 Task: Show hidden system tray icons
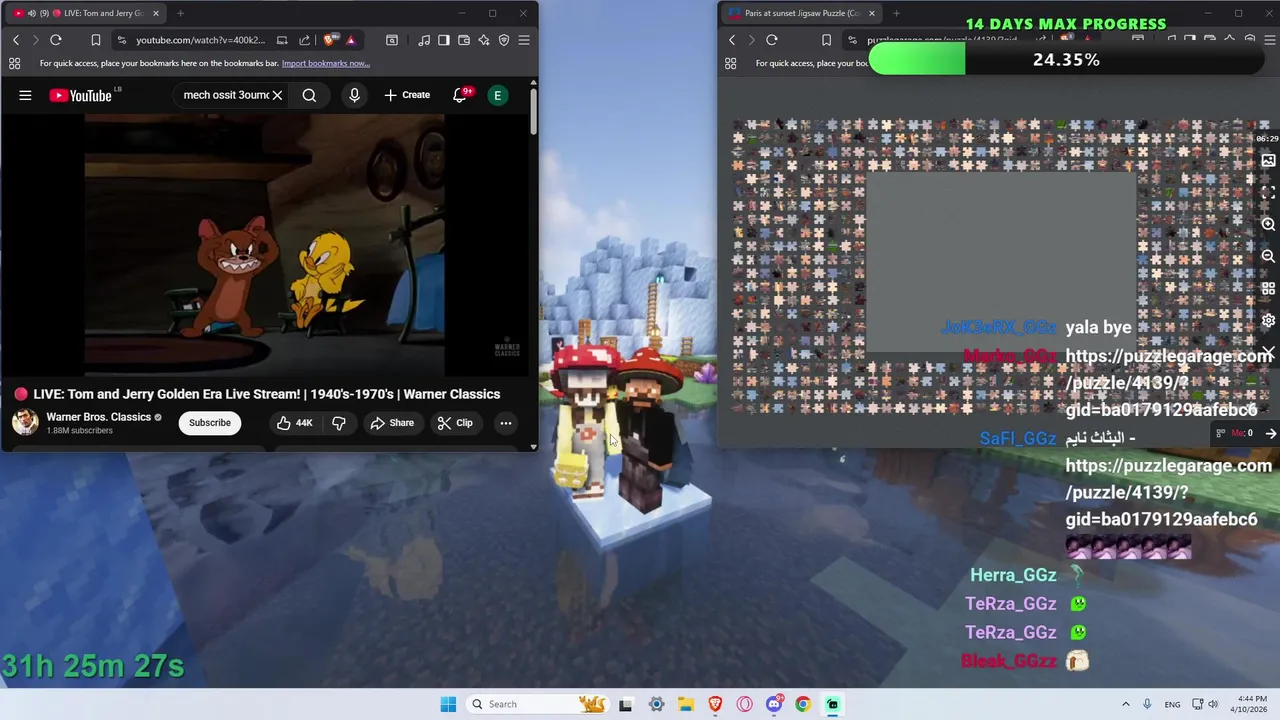pos(1125,704)
